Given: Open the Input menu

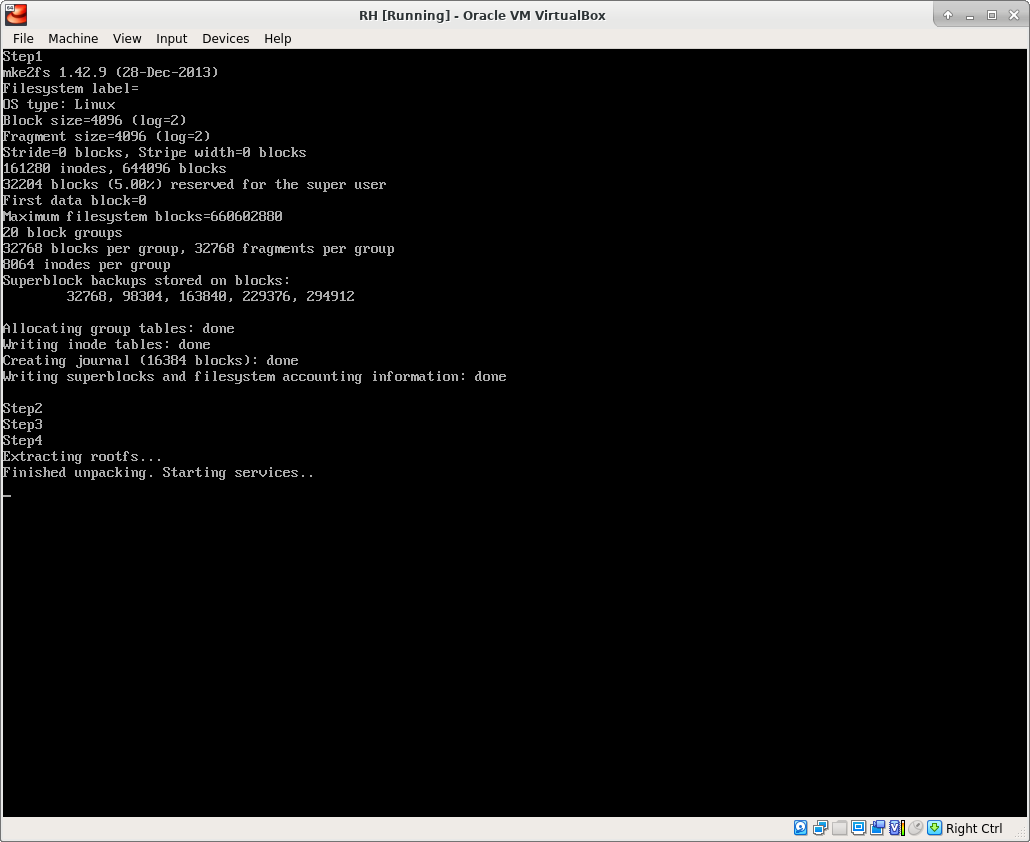Looking at the screenshot, I should coord(171,38).
